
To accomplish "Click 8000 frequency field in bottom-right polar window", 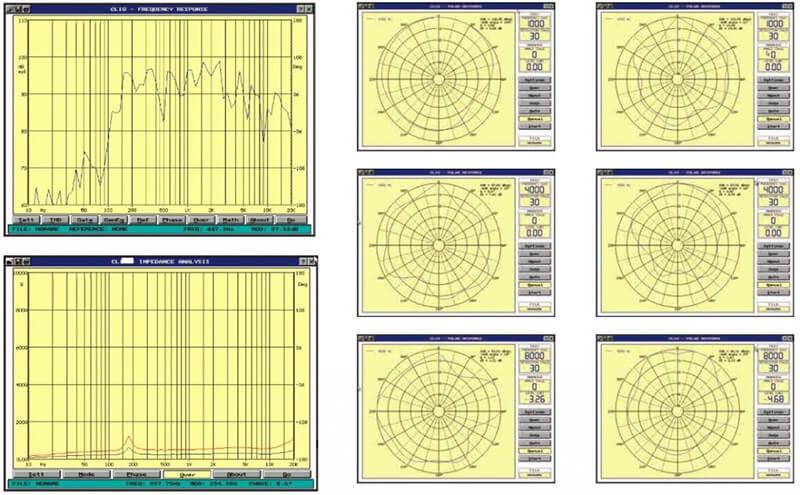I will tap(773, 356).
